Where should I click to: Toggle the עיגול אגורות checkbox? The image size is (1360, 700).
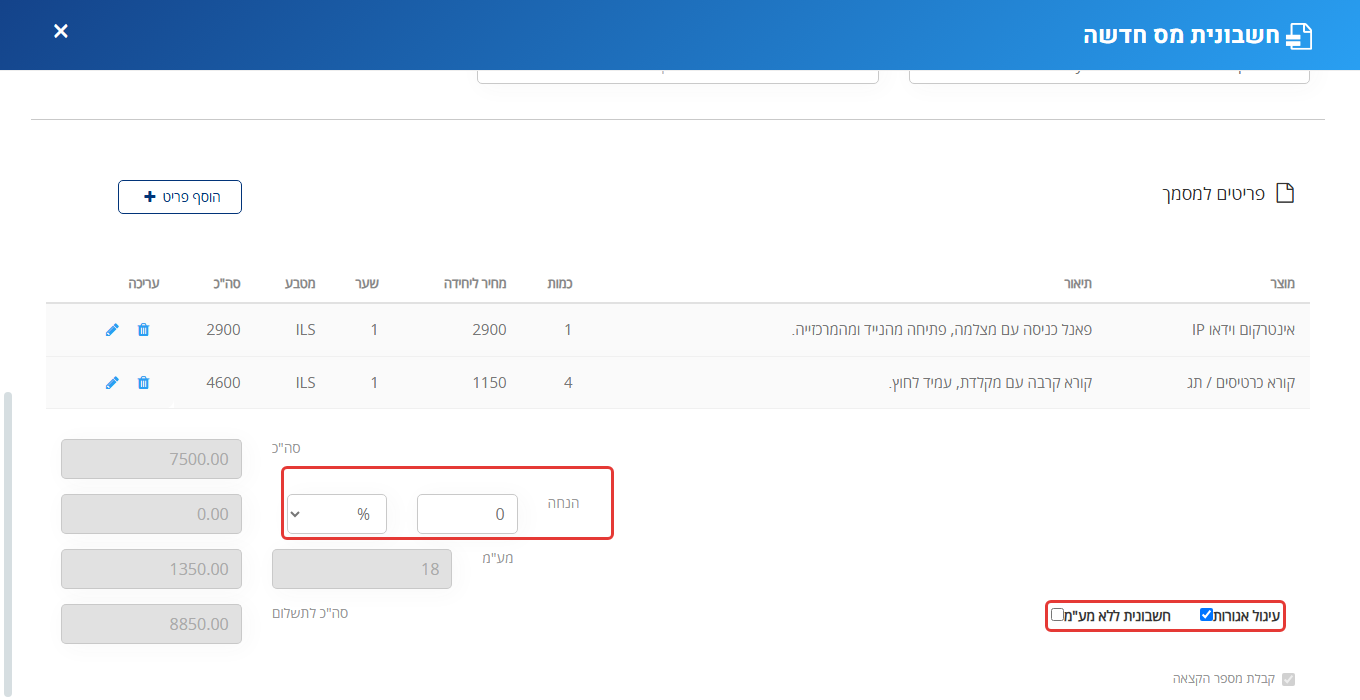tap(1206, 615)
